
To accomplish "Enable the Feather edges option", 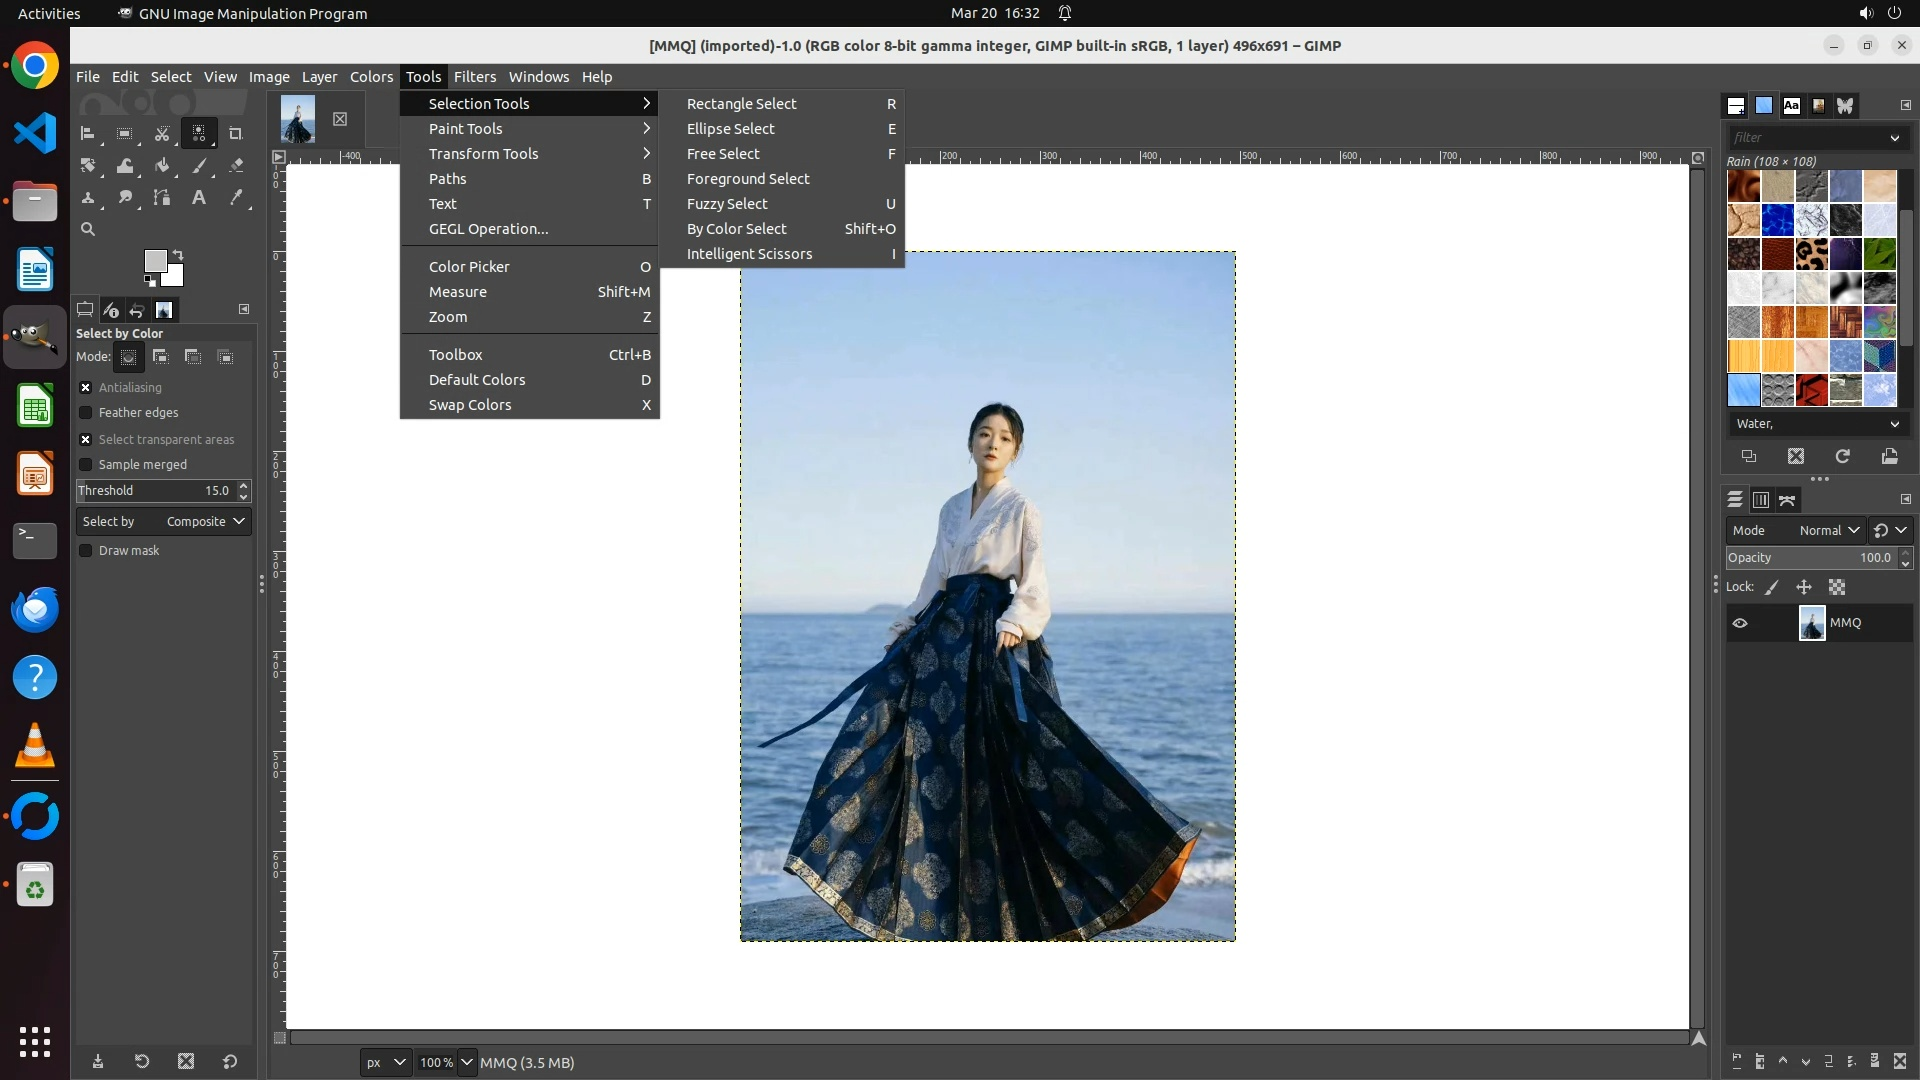I will [x=86, y=413].
